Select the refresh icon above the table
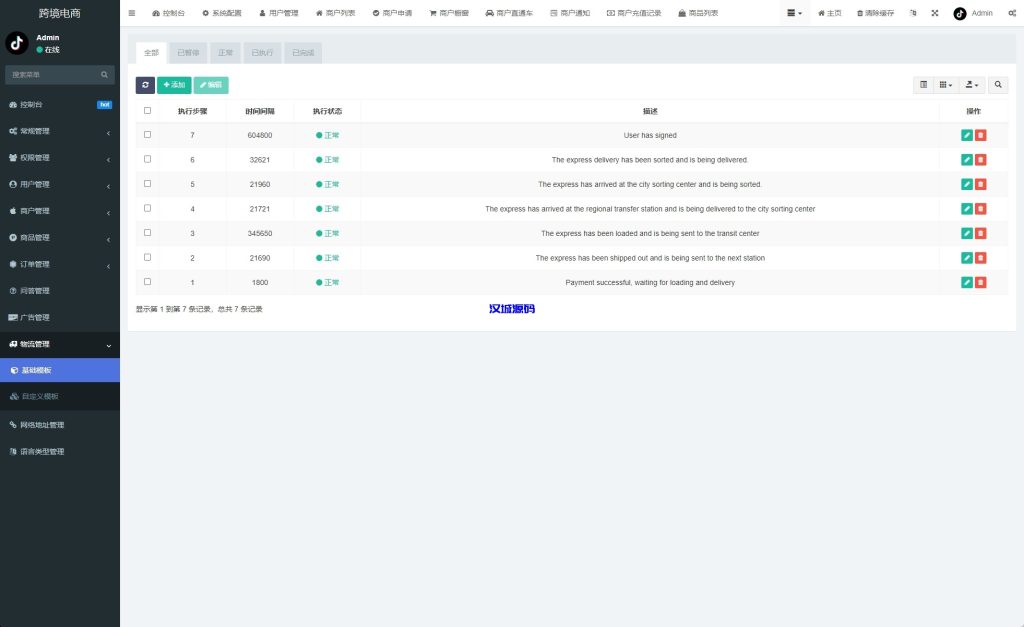This screenshot has width=1024, height=627. click(145, 85)
